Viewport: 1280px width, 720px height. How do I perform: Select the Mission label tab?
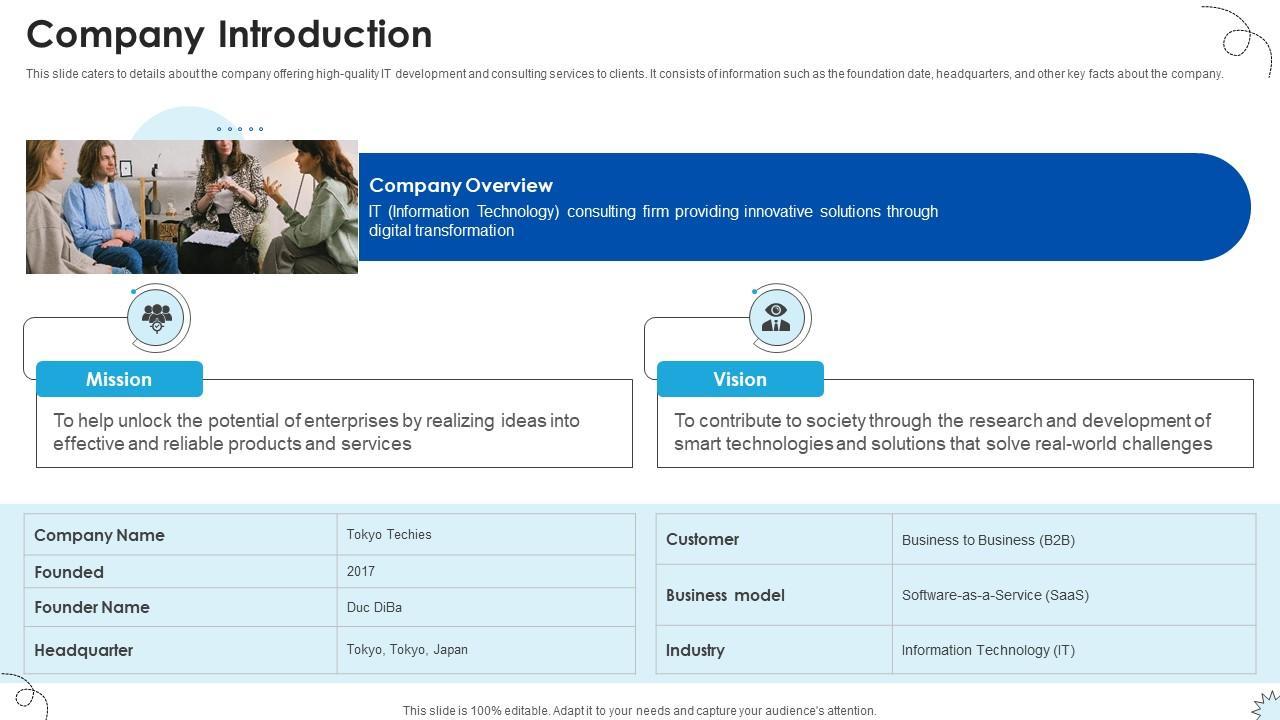point(119,380)
